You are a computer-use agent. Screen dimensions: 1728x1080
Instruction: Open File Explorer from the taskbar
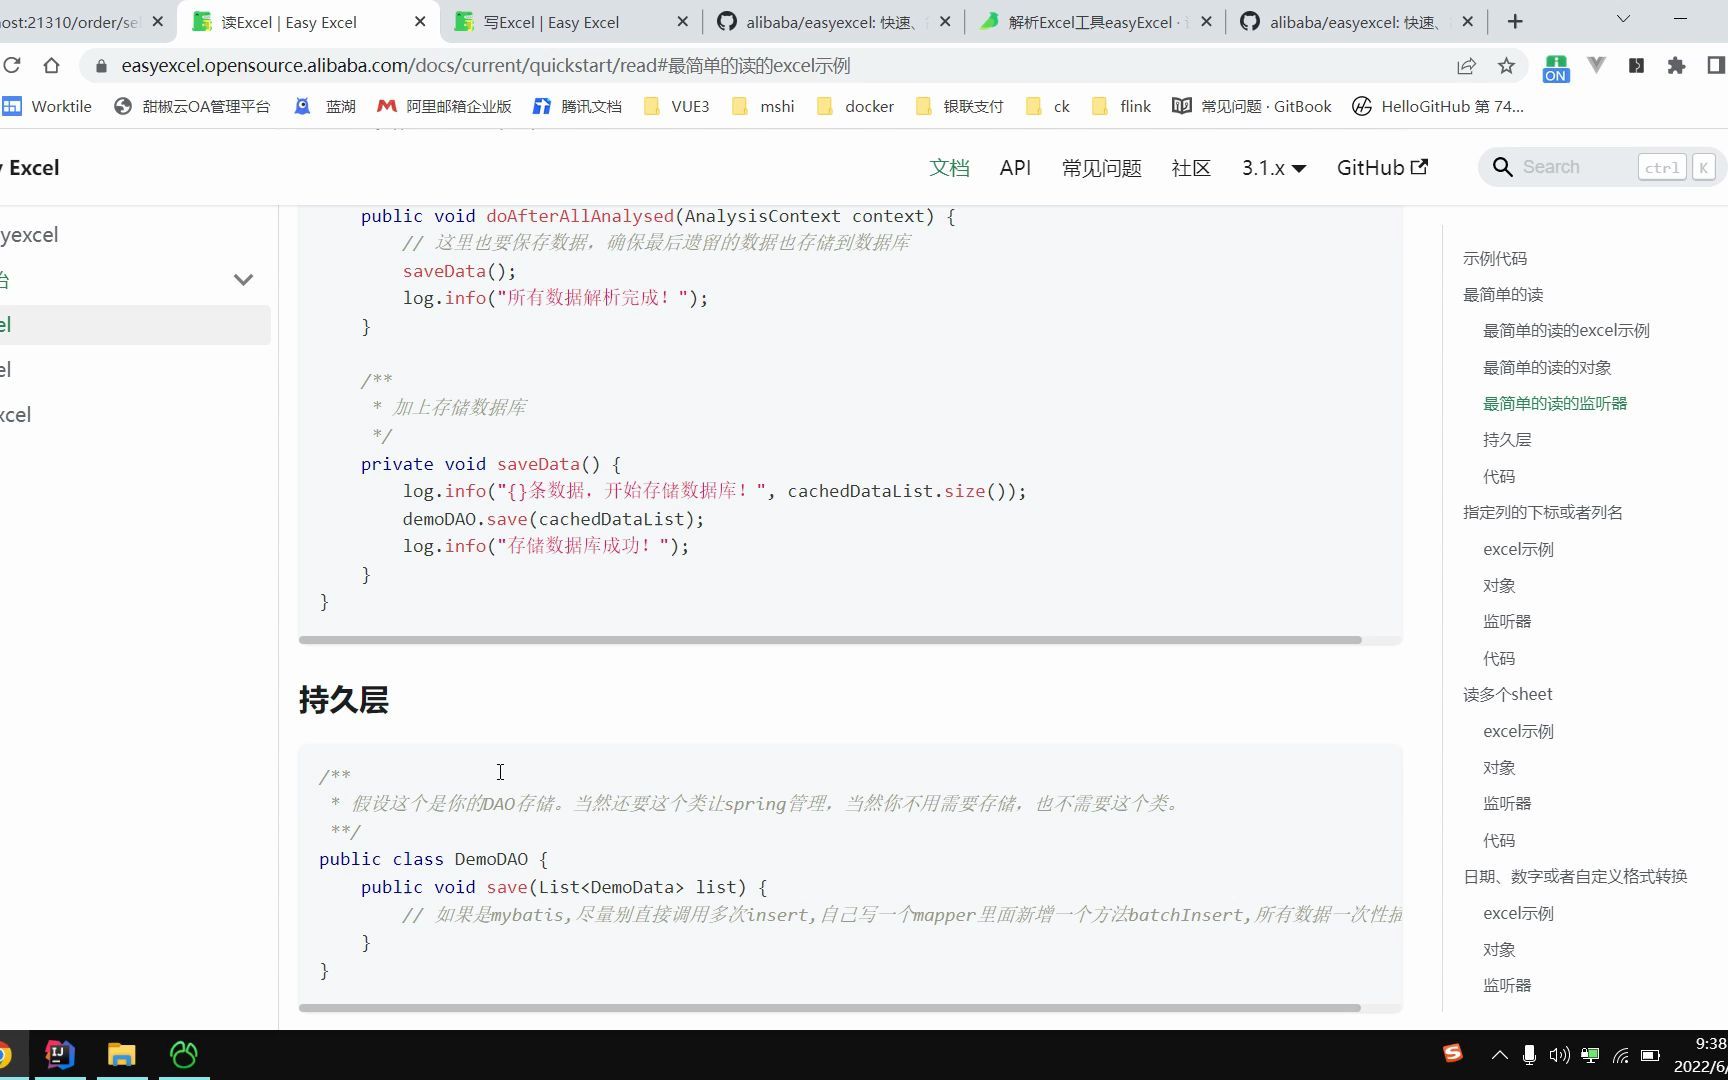coord(121,1055)
